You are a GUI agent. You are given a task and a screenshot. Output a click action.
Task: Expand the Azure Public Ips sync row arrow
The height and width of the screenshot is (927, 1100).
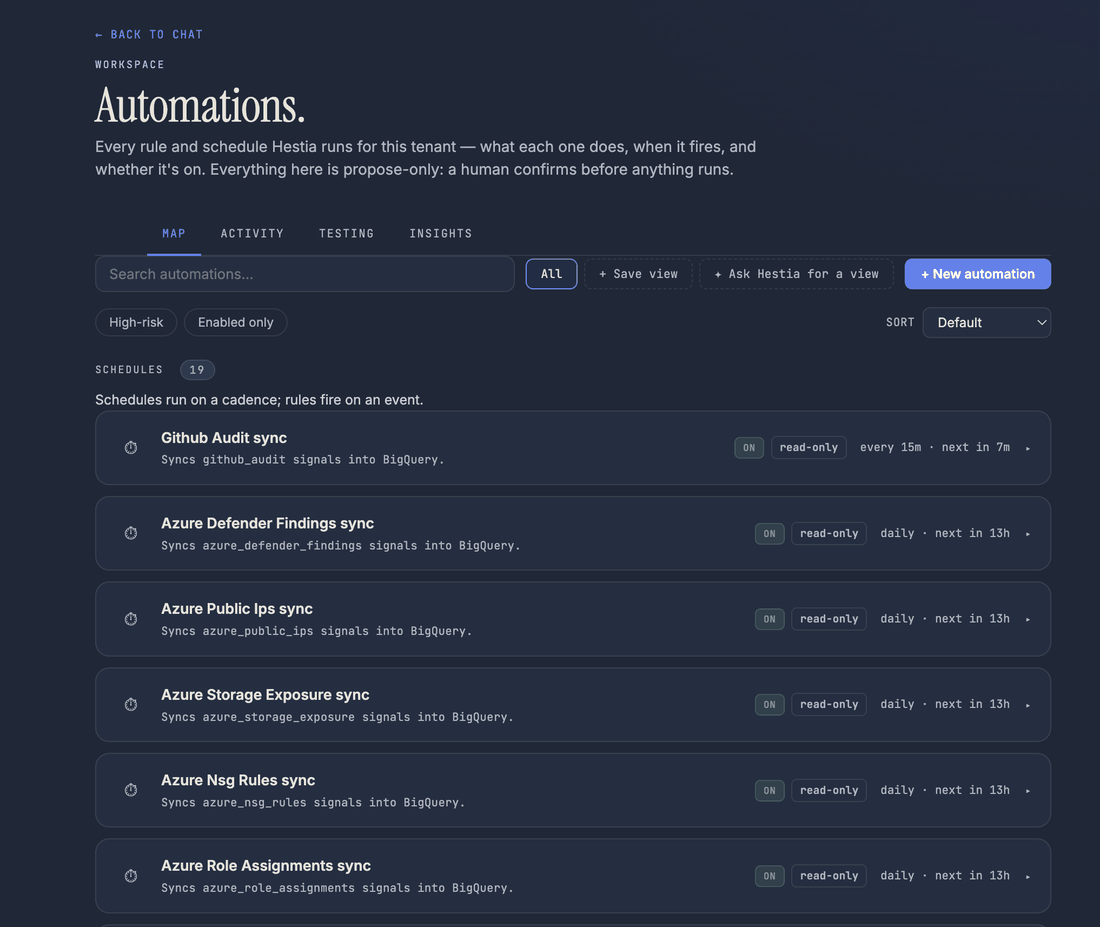coord(1028,620)
